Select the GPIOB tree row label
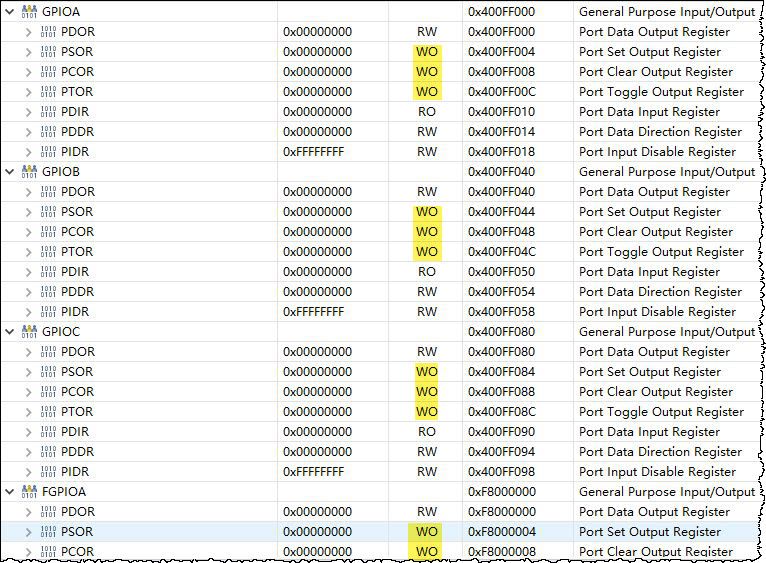The width and height of the screenshot is (766, 563). pos(61,172)
